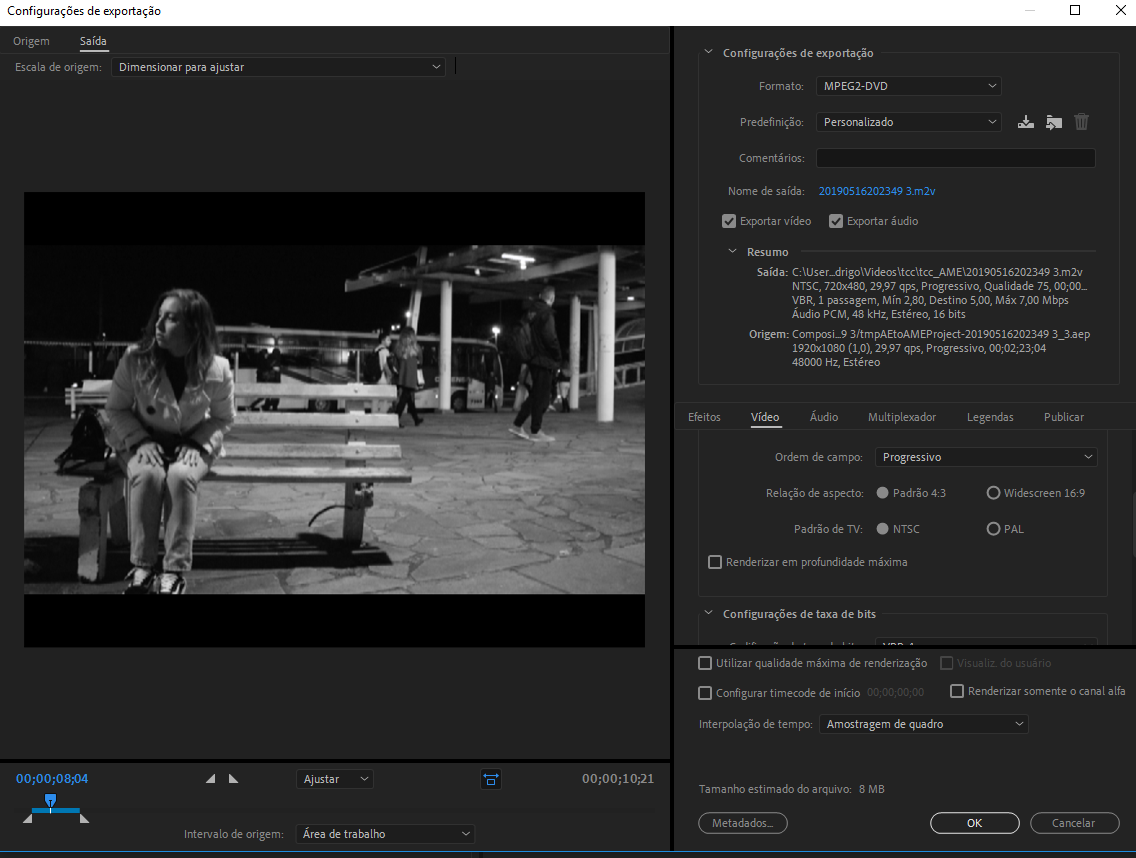Open the Interpolação de tempo dropdown

click(x=922, y=724)
